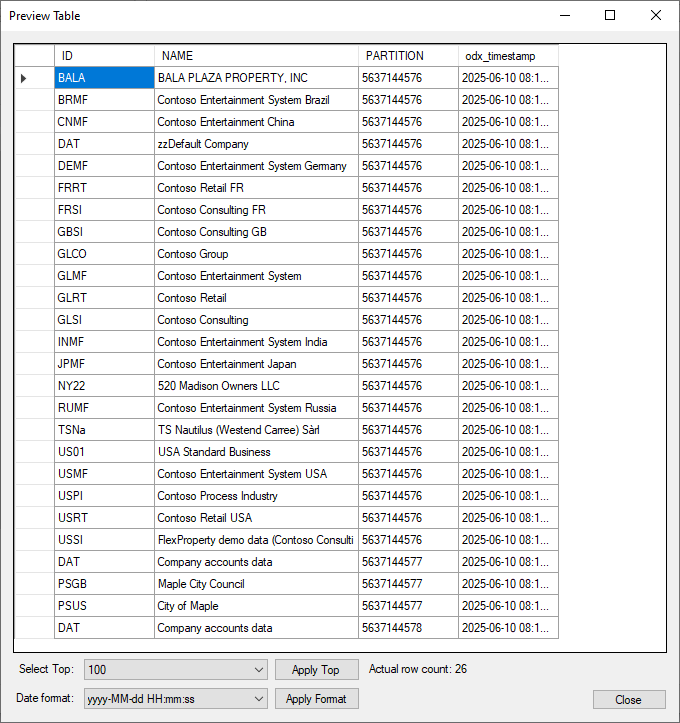
Task: Click the Contoso Retail USA cell
Action: [x=256, y=518]
